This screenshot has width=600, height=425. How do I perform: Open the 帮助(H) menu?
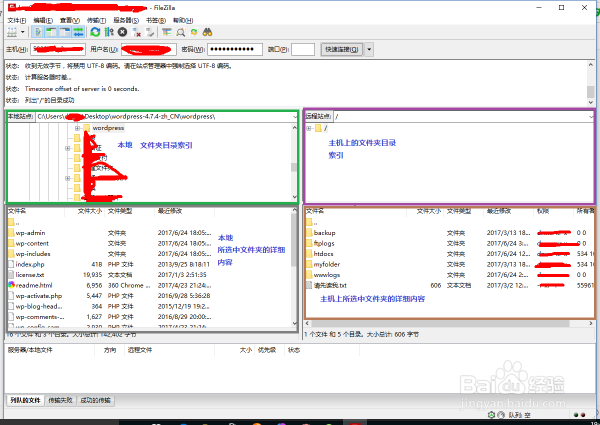tap(183, 20)
